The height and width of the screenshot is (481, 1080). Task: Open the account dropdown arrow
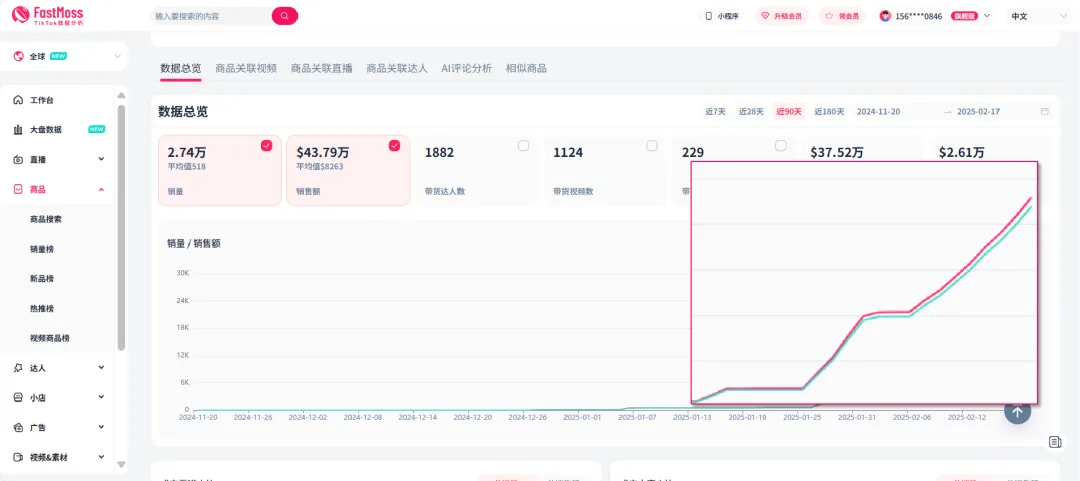point(987,16)
